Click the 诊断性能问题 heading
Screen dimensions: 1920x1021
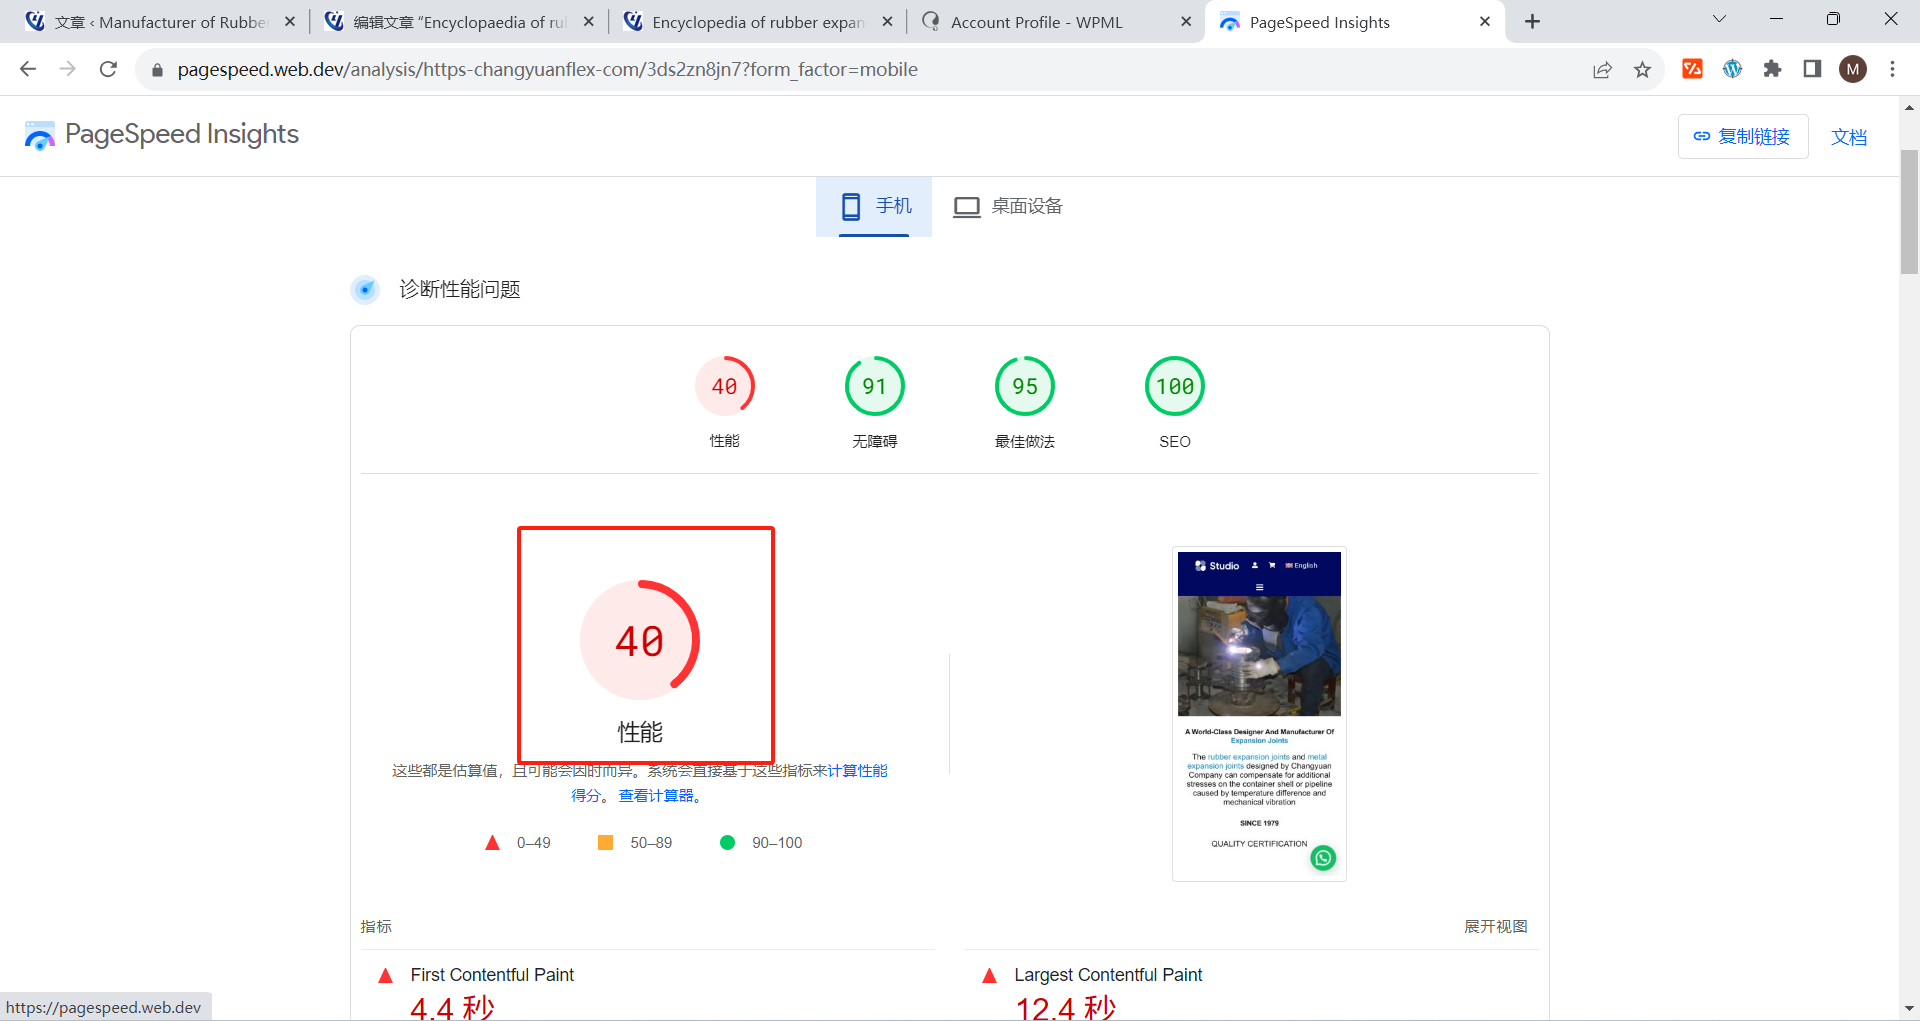[460, 290]
